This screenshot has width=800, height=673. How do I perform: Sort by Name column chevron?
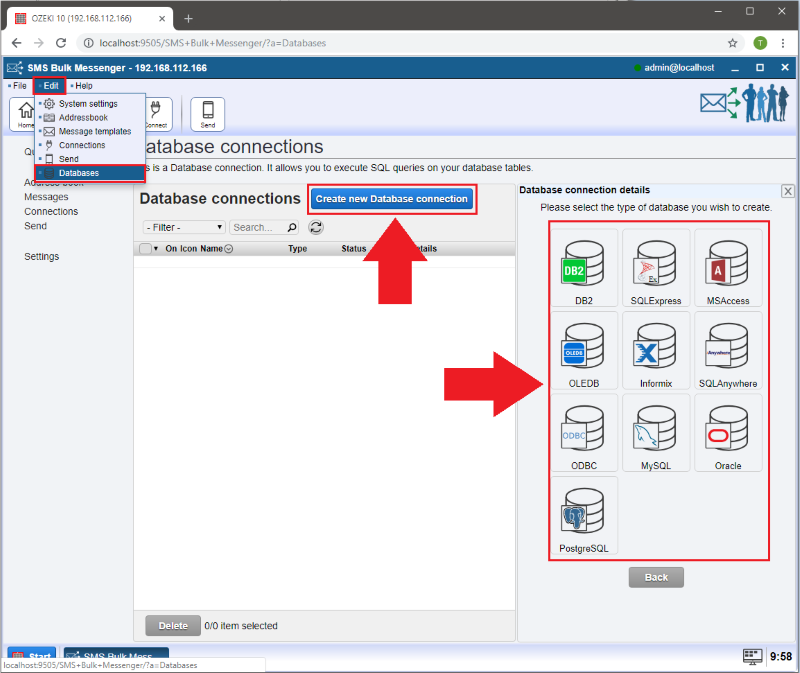point(229,249)
